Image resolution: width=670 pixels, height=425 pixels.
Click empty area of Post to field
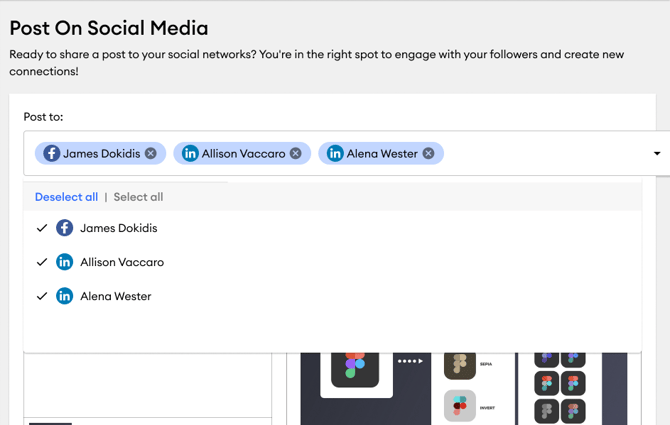[540, 154]
